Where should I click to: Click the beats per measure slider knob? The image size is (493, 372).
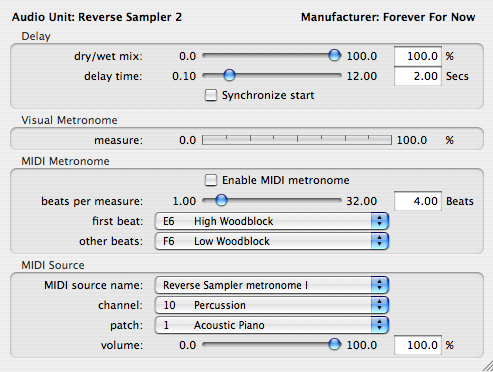tap(221, 200)
